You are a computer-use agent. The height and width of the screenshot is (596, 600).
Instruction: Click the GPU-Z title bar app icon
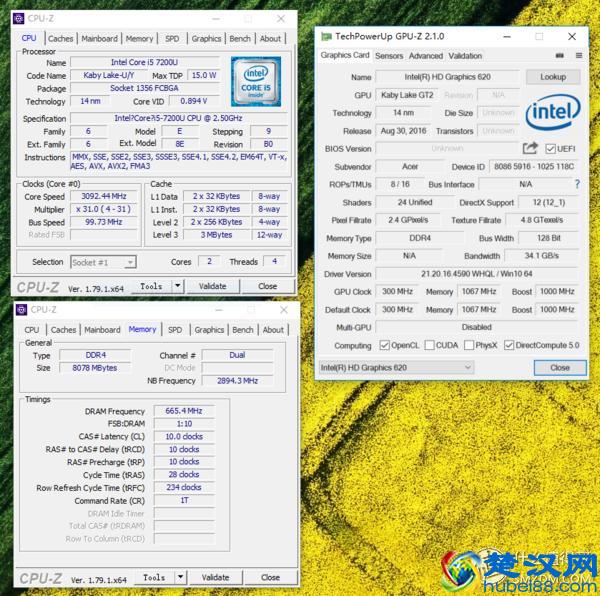point(325,36)
